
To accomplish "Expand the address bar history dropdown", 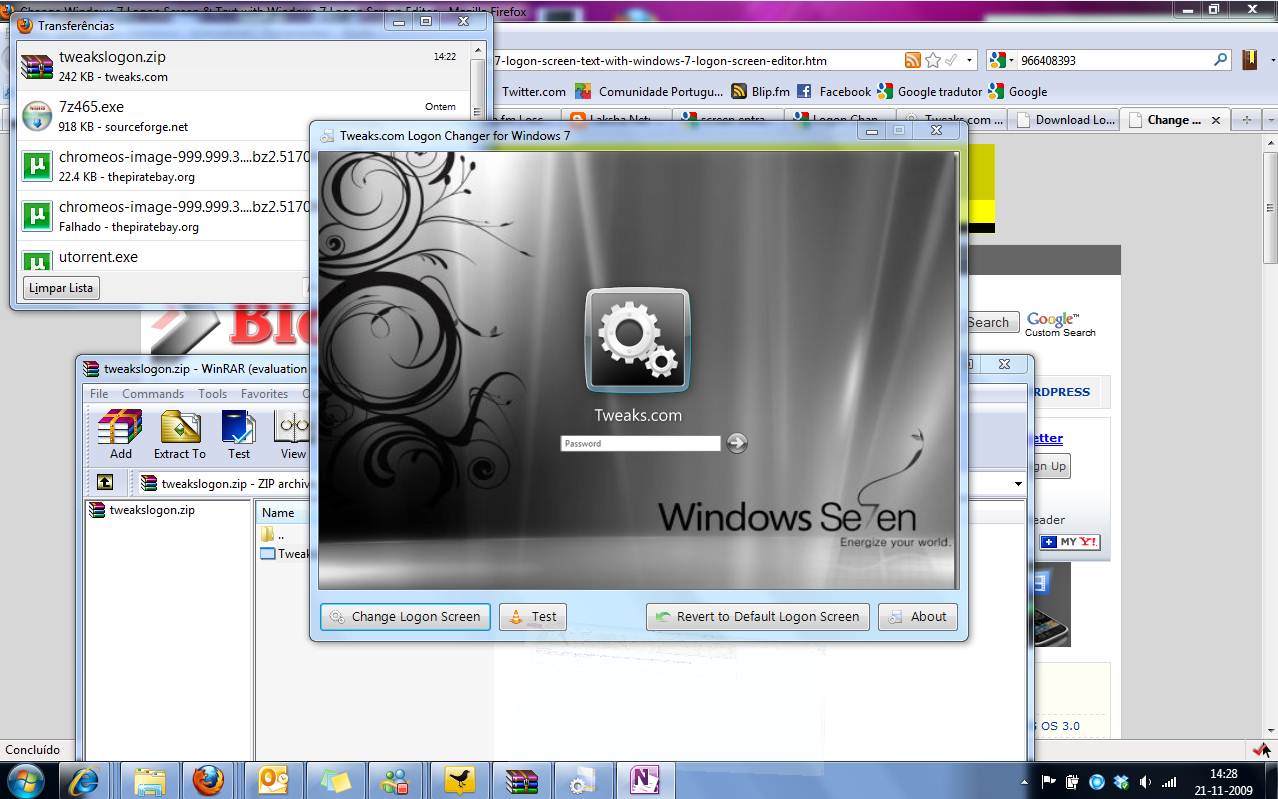I will (969, 60).
